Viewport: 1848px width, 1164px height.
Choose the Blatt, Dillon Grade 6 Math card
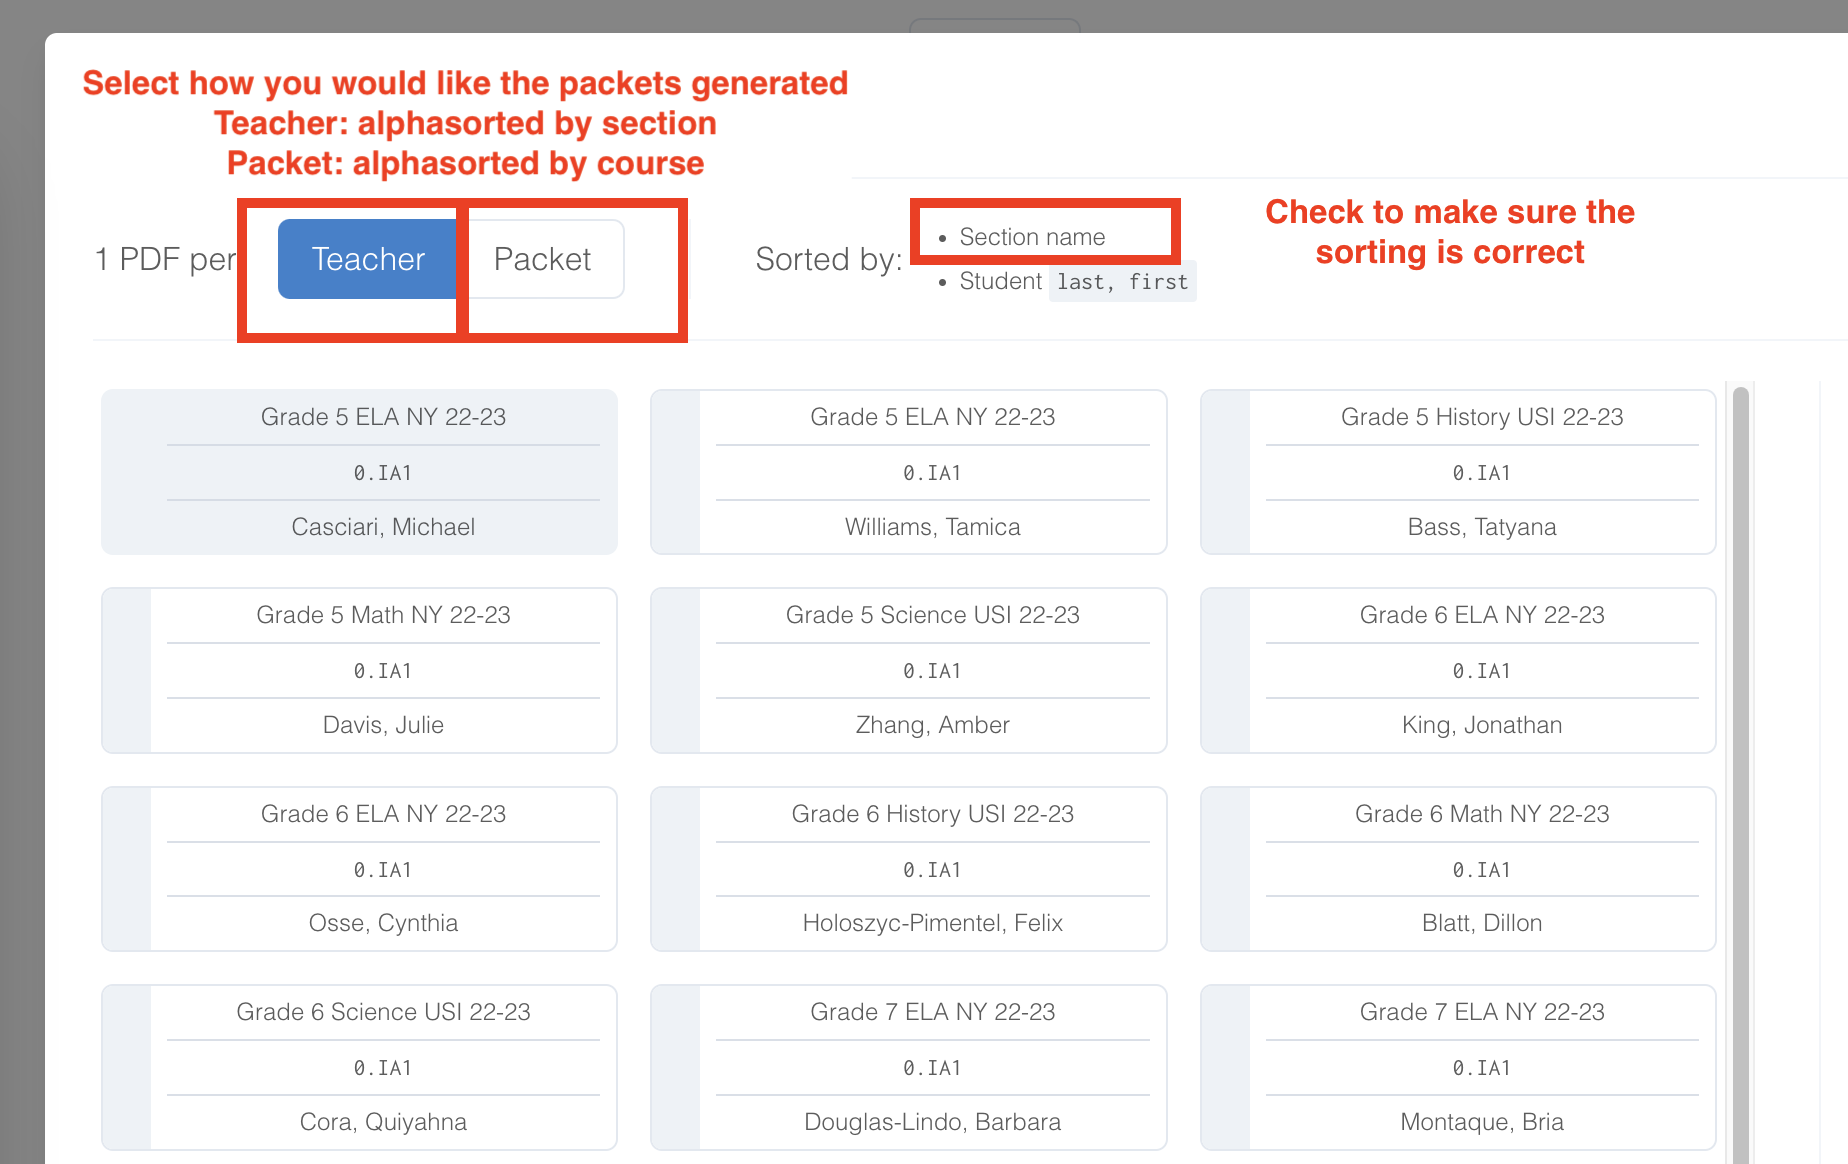[1458, 869]
